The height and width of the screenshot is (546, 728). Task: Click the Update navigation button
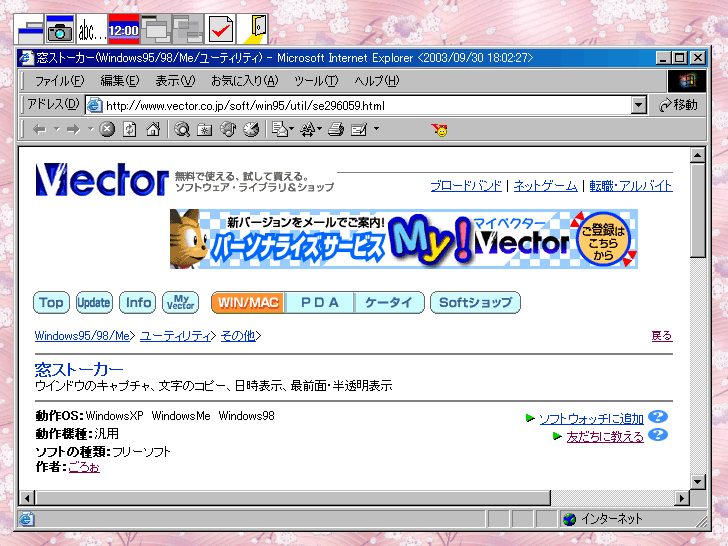click(94, 303)
